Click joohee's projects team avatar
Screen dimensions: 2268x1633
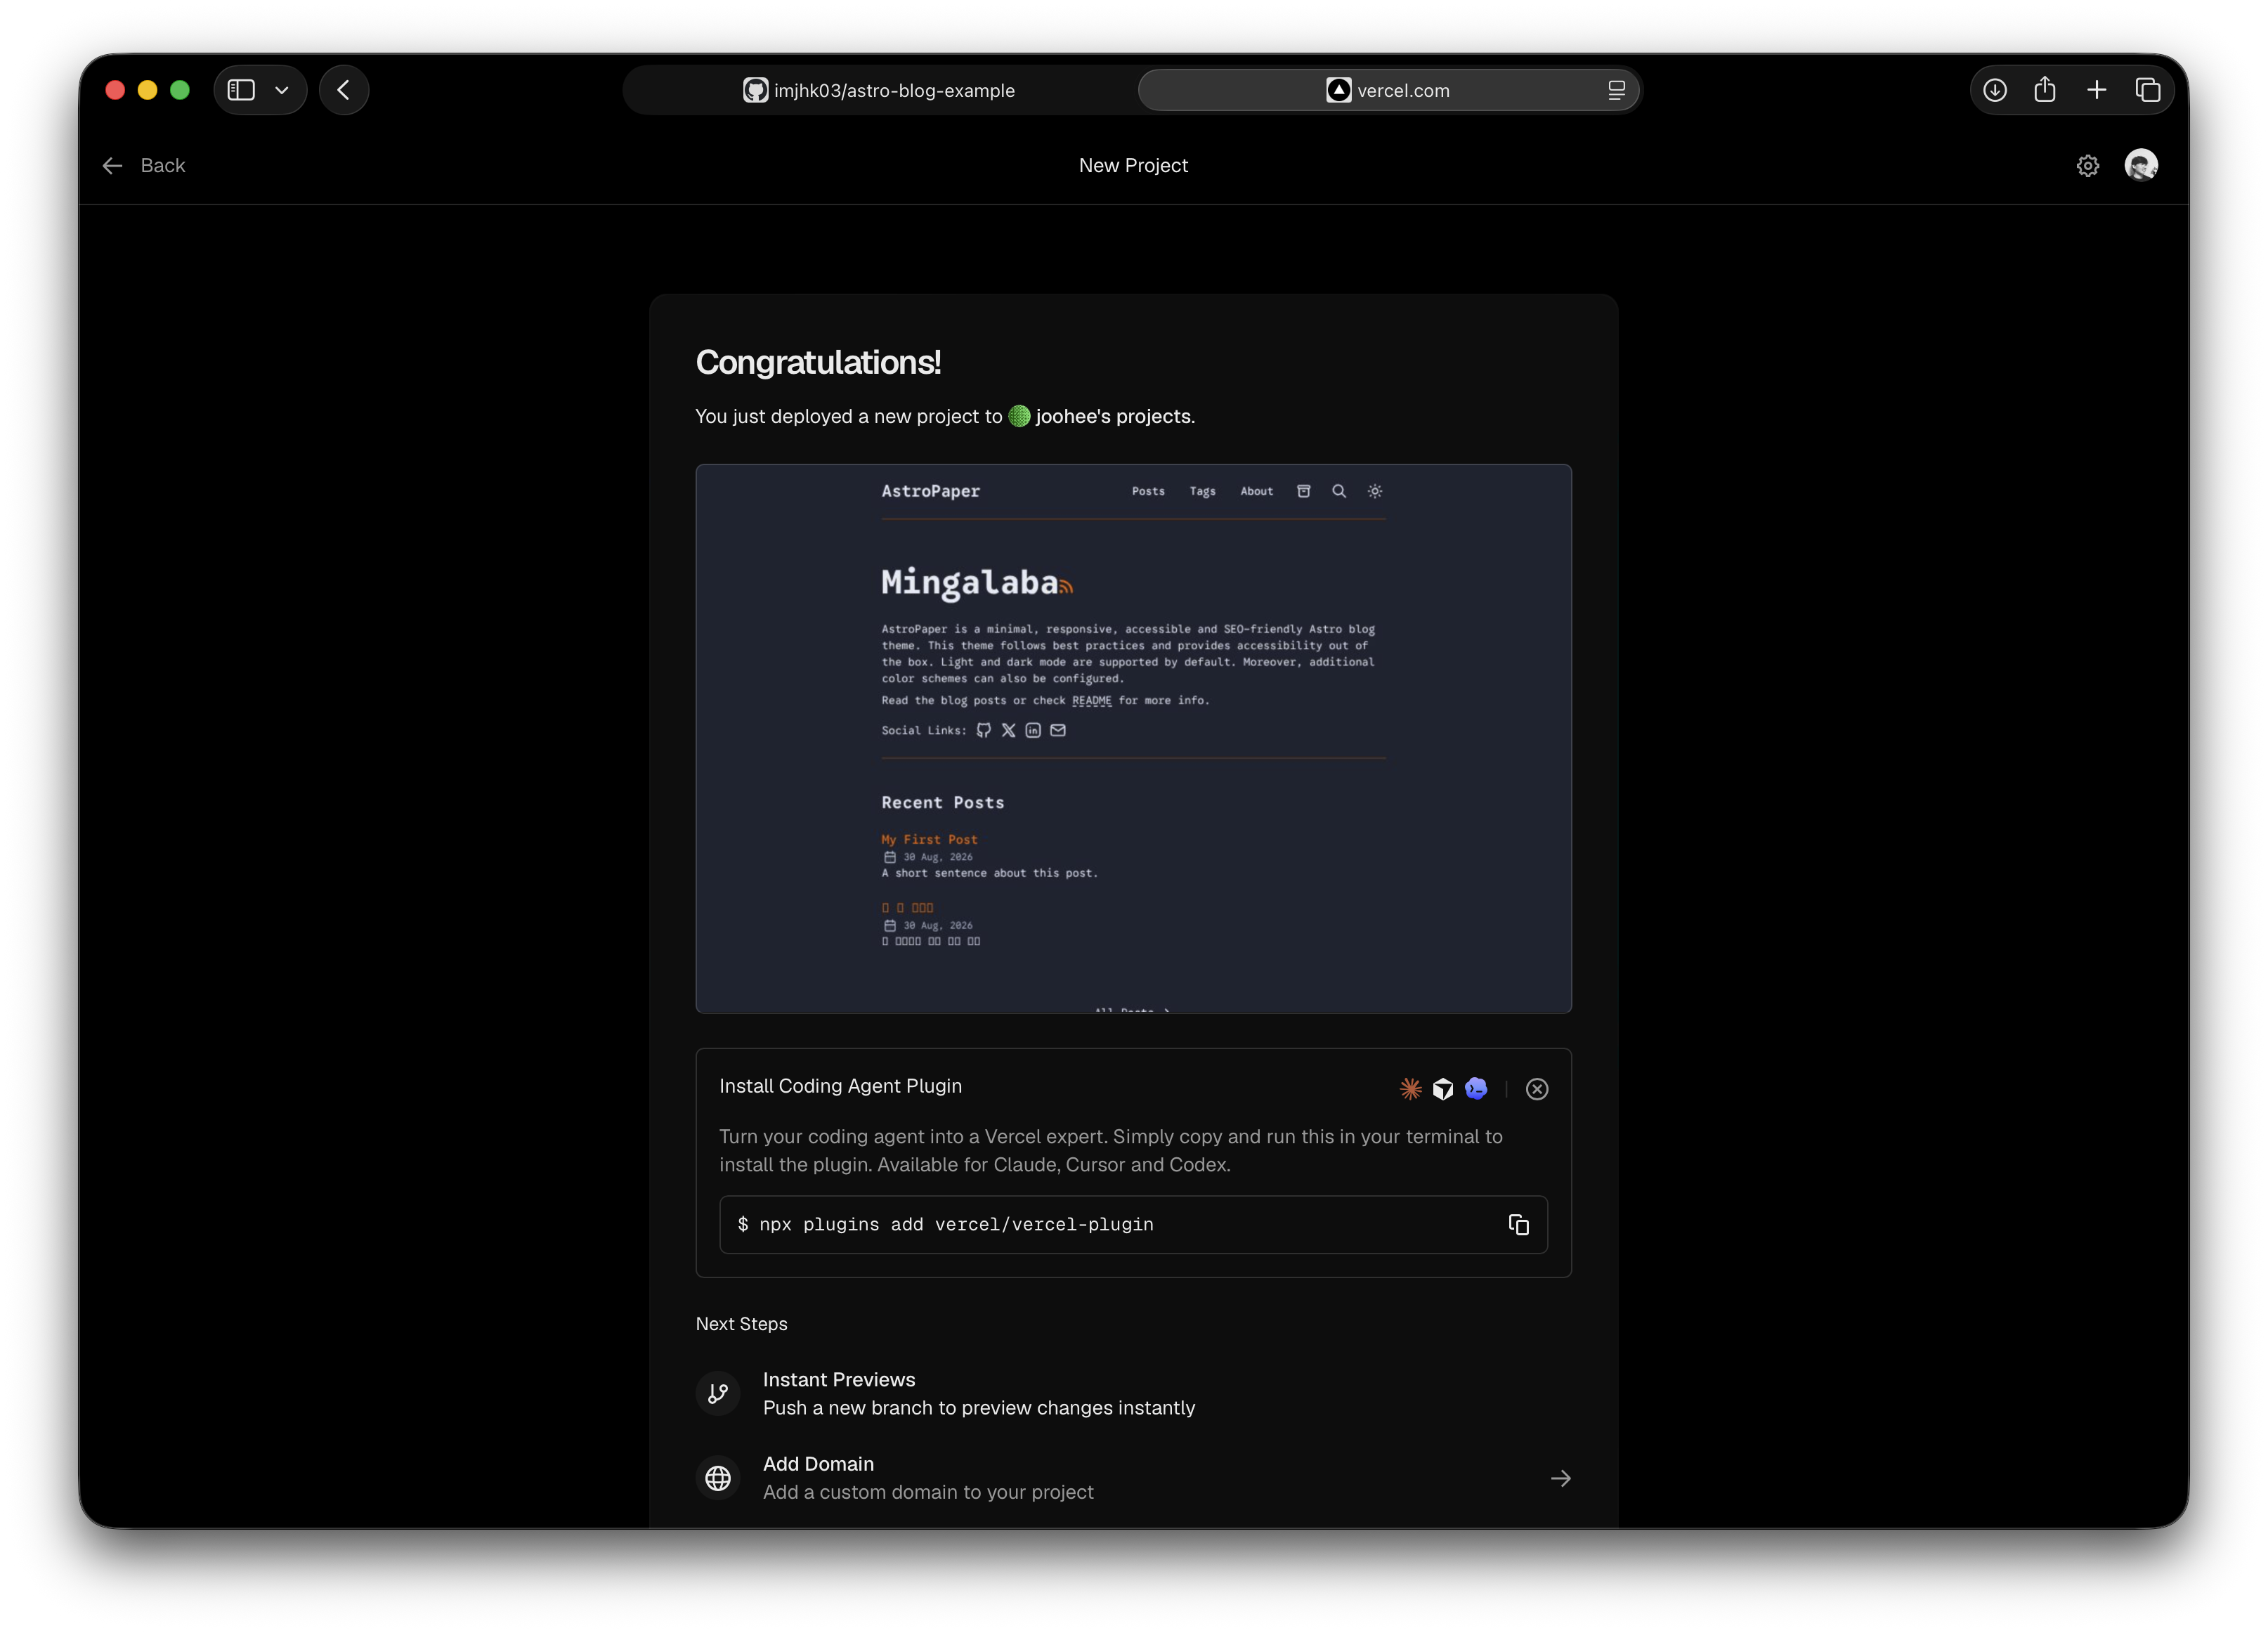1019,416
